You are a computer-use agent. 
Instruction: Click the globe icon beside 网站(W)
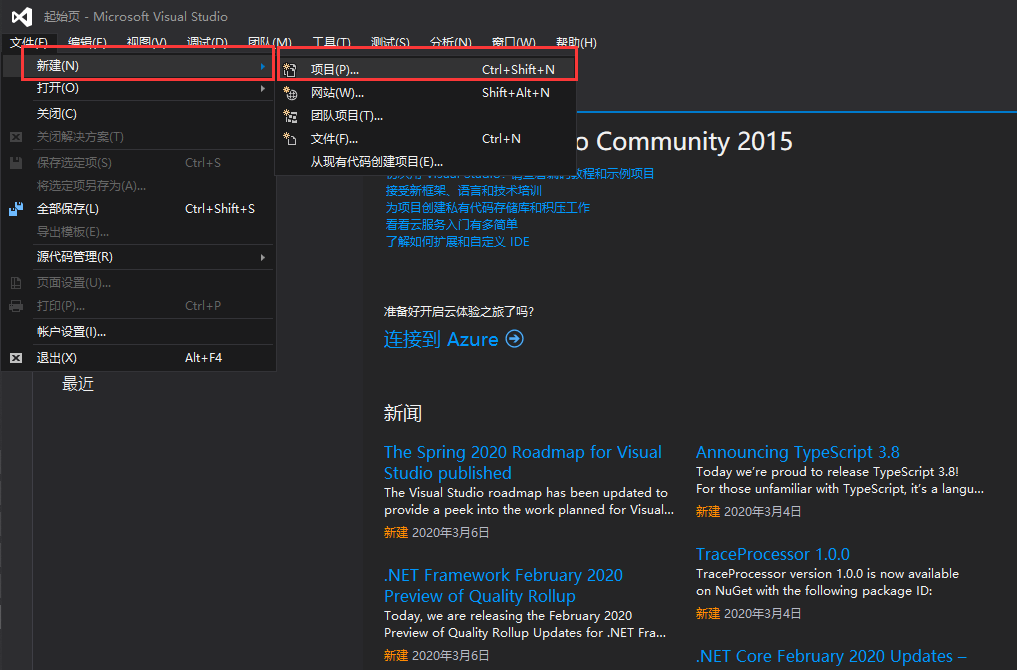(290, 93)
